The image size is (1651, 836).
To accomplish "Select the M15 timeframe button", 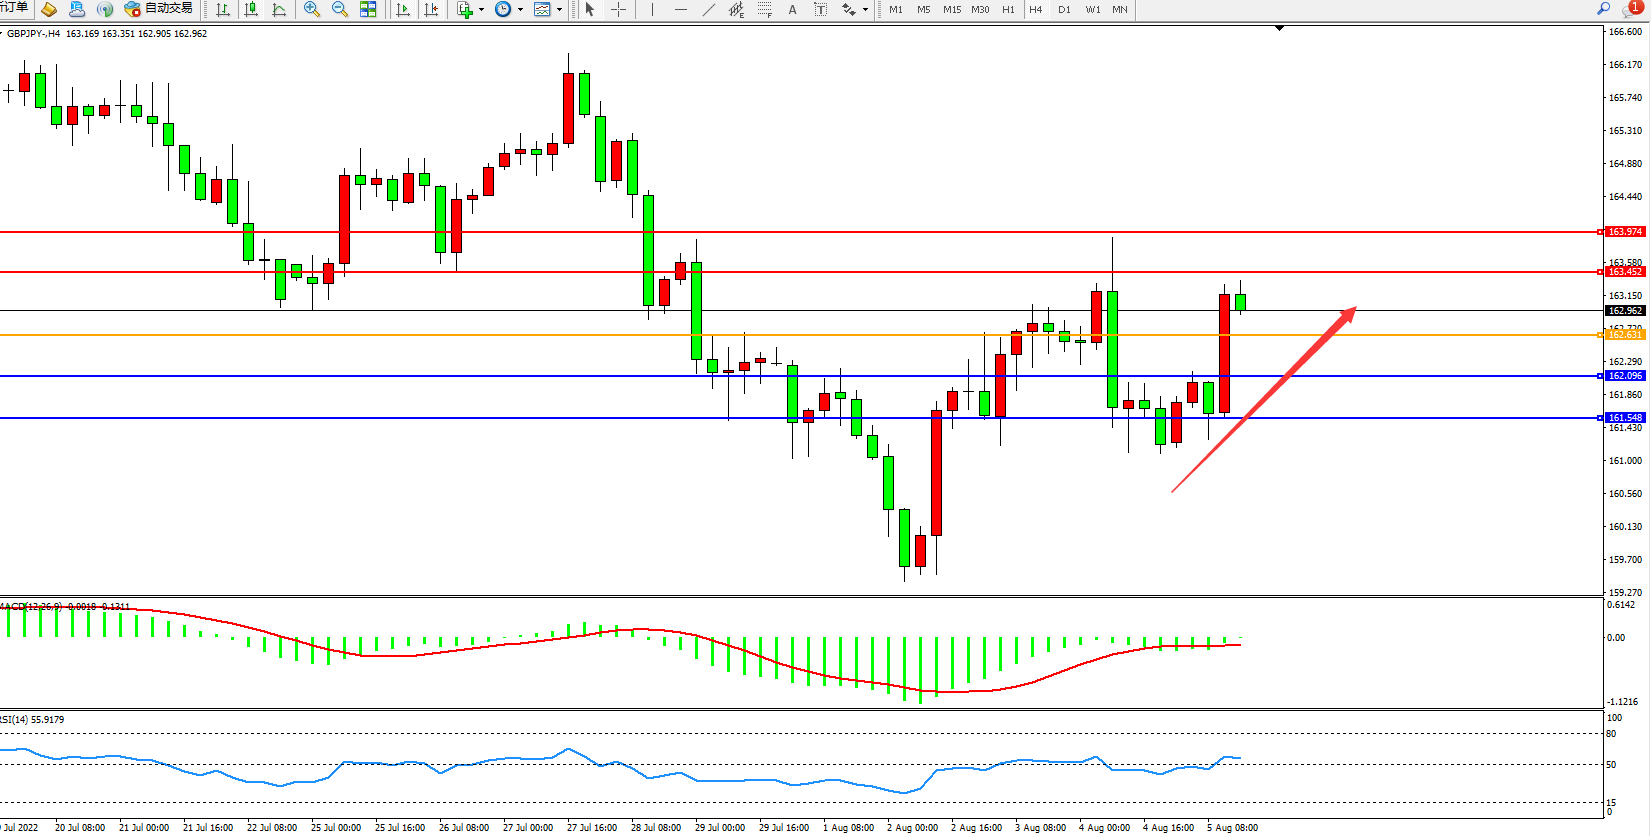I will (952, 9).
